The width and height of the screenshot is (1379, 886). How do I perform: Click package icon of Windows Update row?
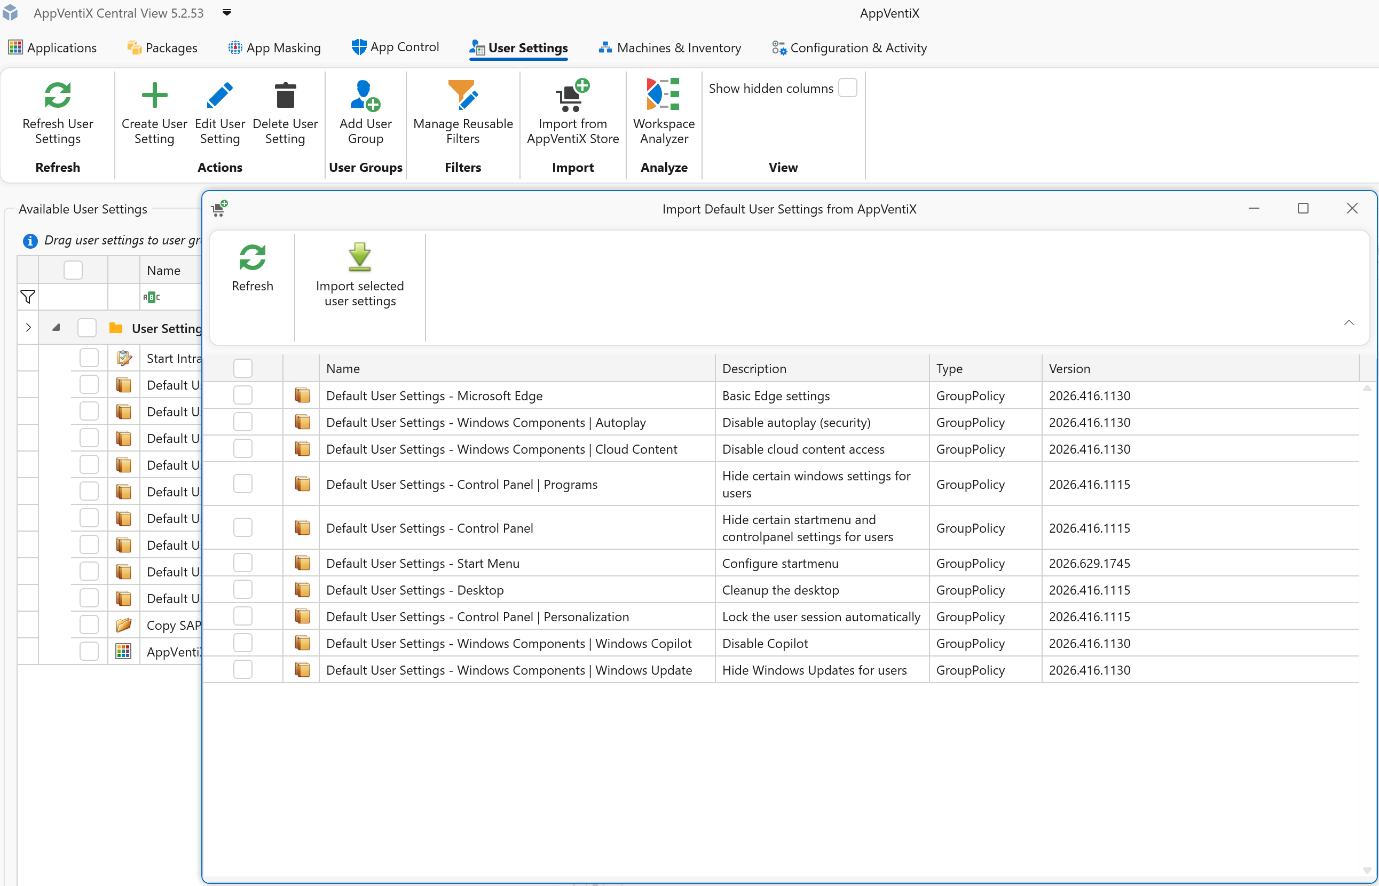[302, 670]
